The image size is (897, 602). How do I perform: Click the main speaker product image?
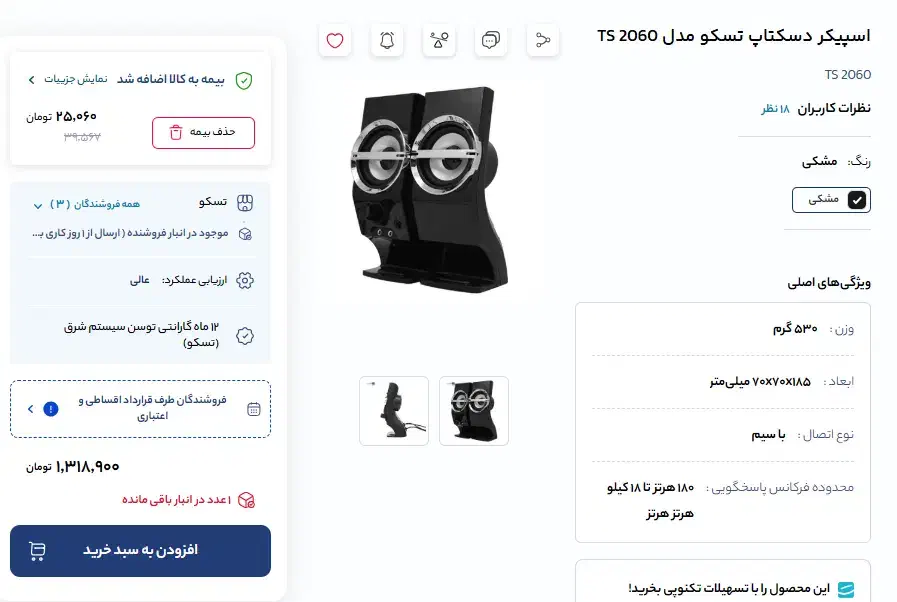(x=431, y=189)
